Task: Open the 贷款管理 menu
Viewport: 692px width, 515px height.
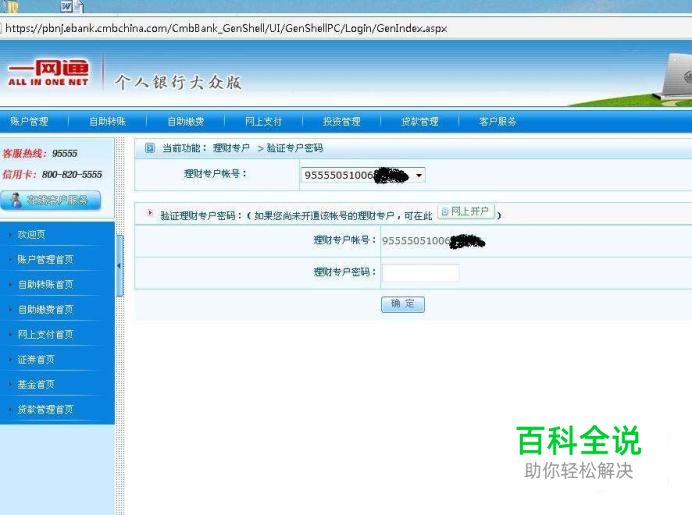Action: (x=420, y=121)
